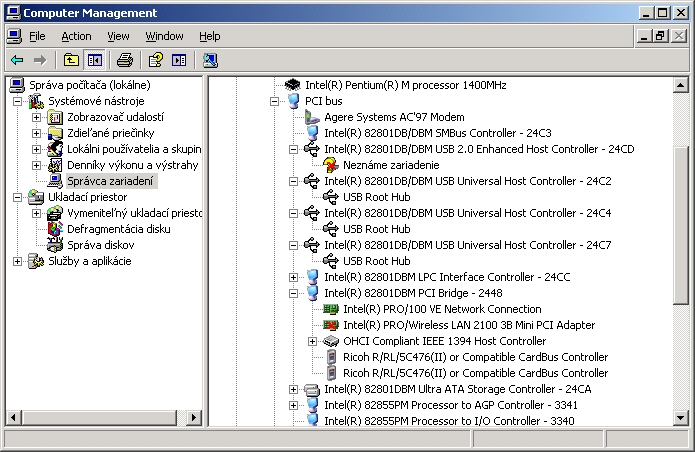Click the left pane horizontal scrollbar right arrow
The width and height of the screenshot is (695, 452).
coord(194,417)
